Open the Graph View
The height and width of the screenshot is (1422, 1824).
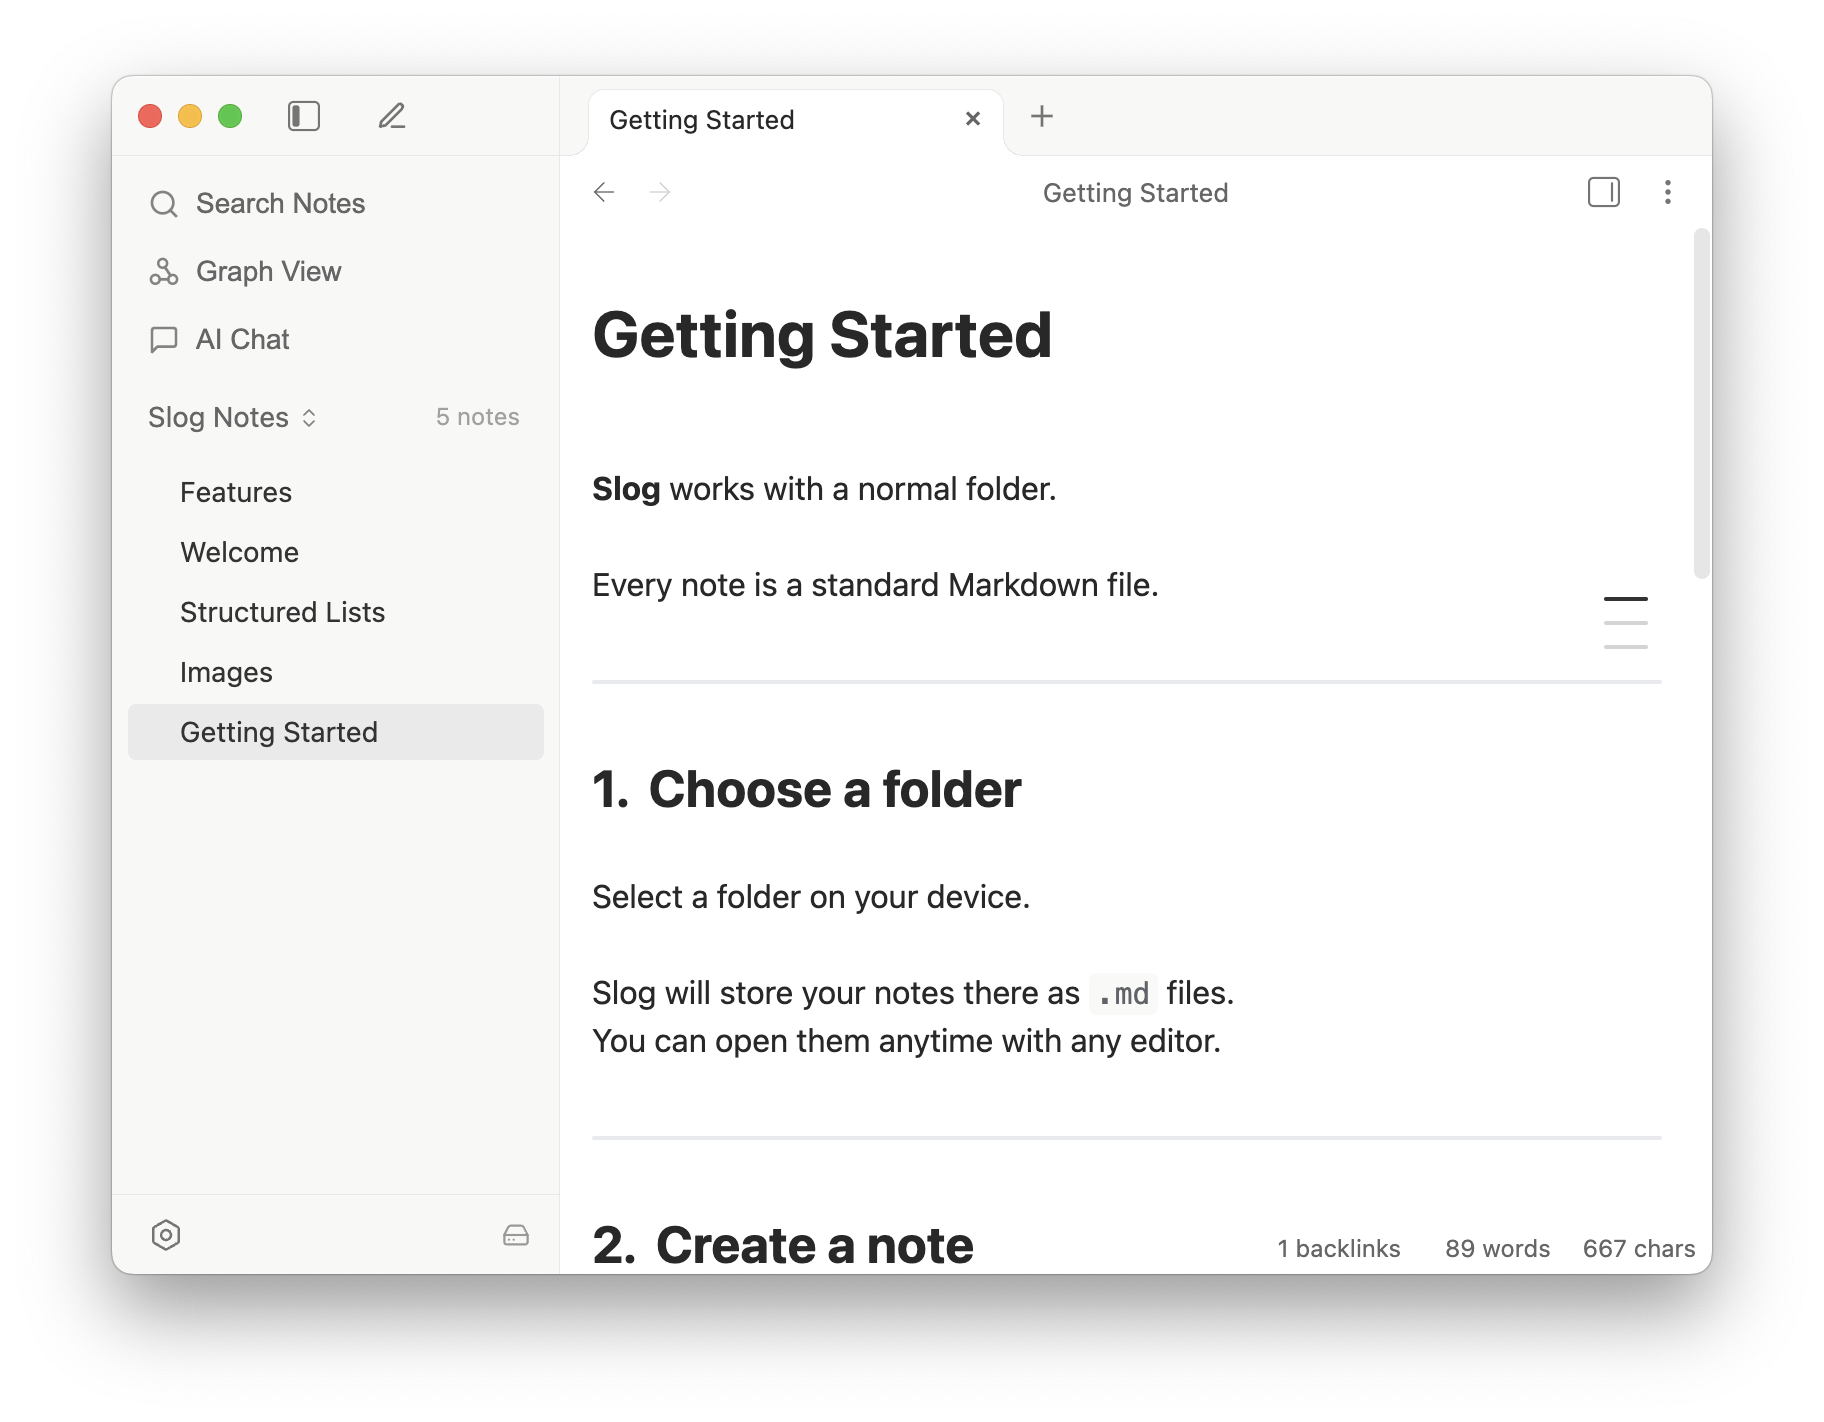(x=268, y=271)
